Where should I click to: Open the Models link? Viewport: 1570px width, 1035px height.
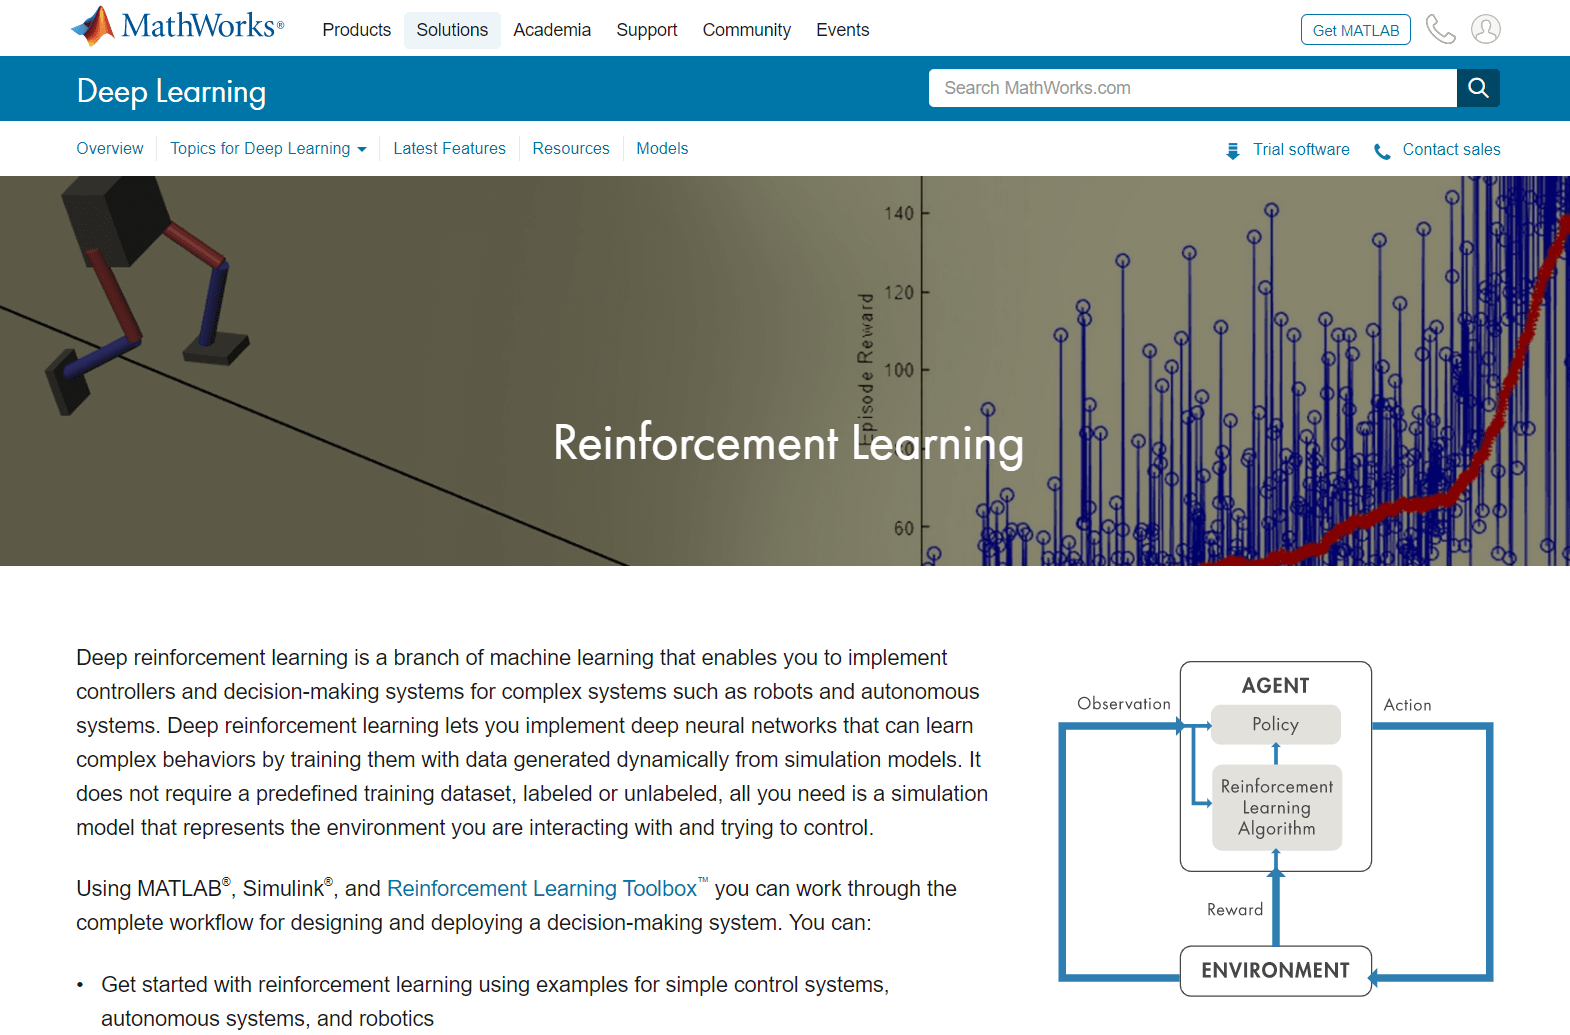[x=662, y=148]
